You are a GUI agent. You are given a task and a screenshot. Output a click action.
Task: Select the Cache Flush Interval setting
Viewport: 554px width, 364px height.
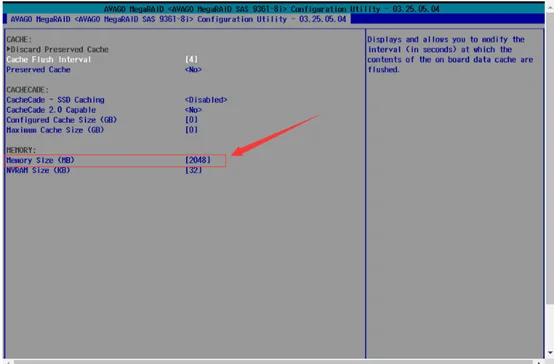click(48, 59)
